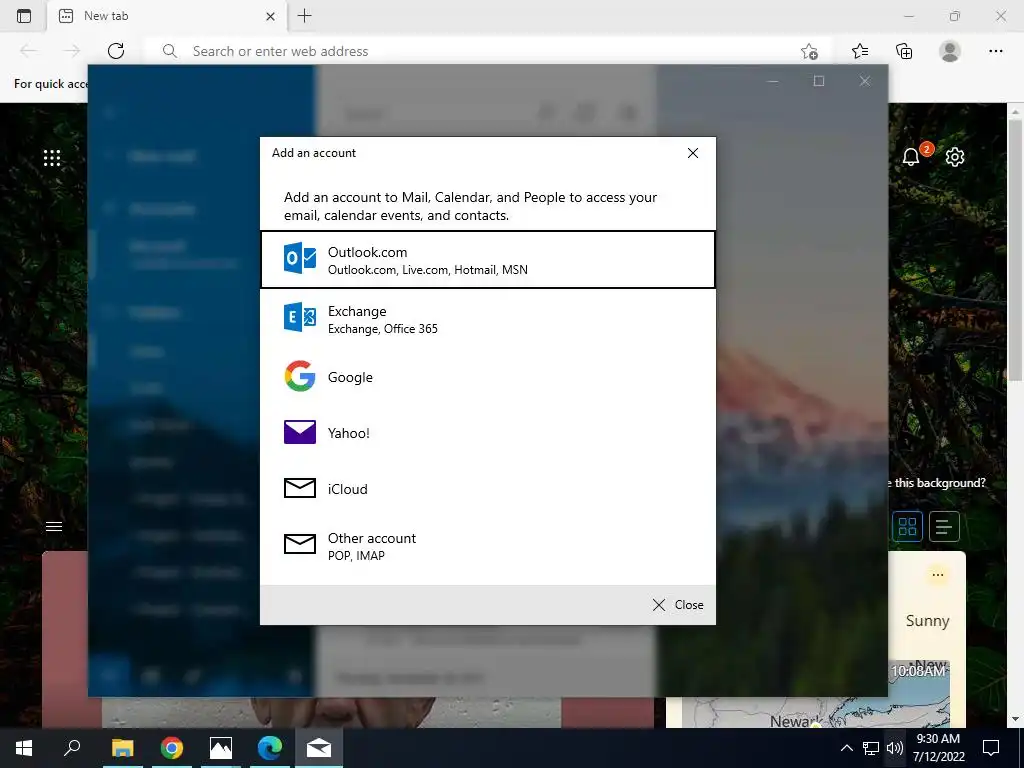
Task: Switch to Microsoft Edge on the taskbar
Action: tap(270, 748)
